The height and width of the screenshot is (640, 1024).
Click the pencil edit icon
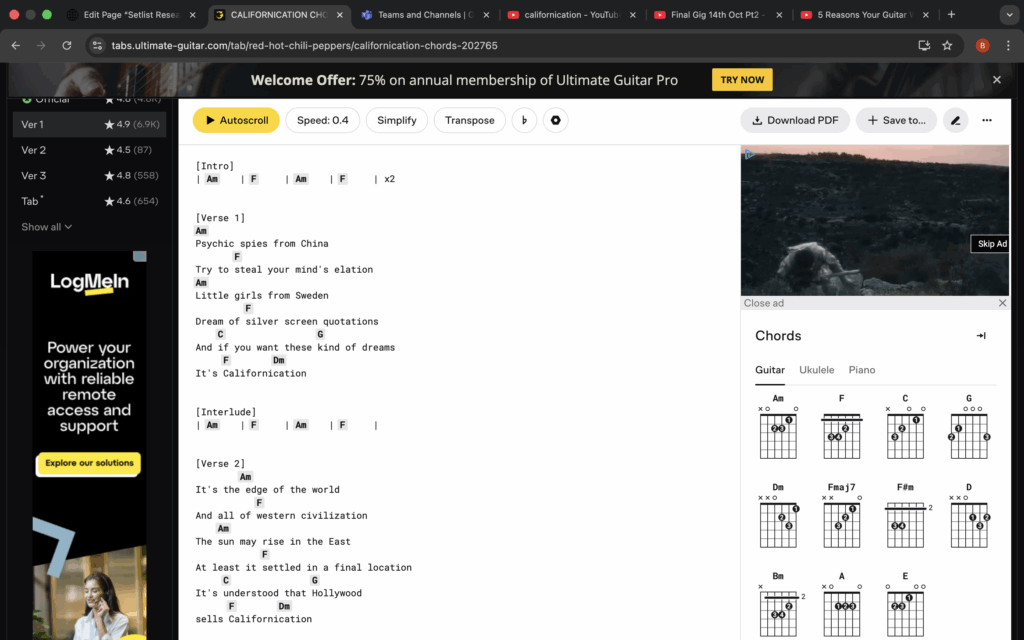(955, 120)
